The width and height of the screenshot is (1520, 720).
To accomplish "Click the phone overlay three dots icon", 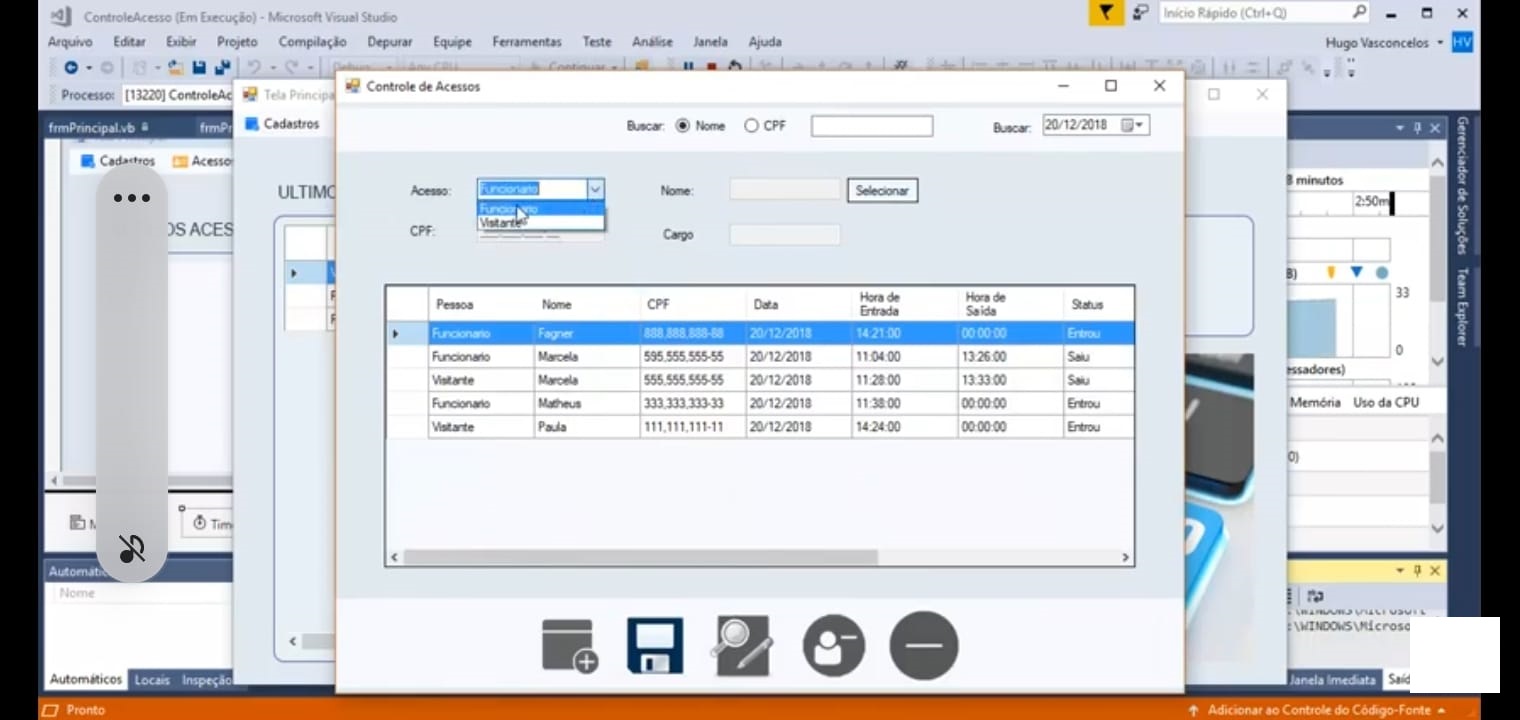I will [x=131, y=198].
